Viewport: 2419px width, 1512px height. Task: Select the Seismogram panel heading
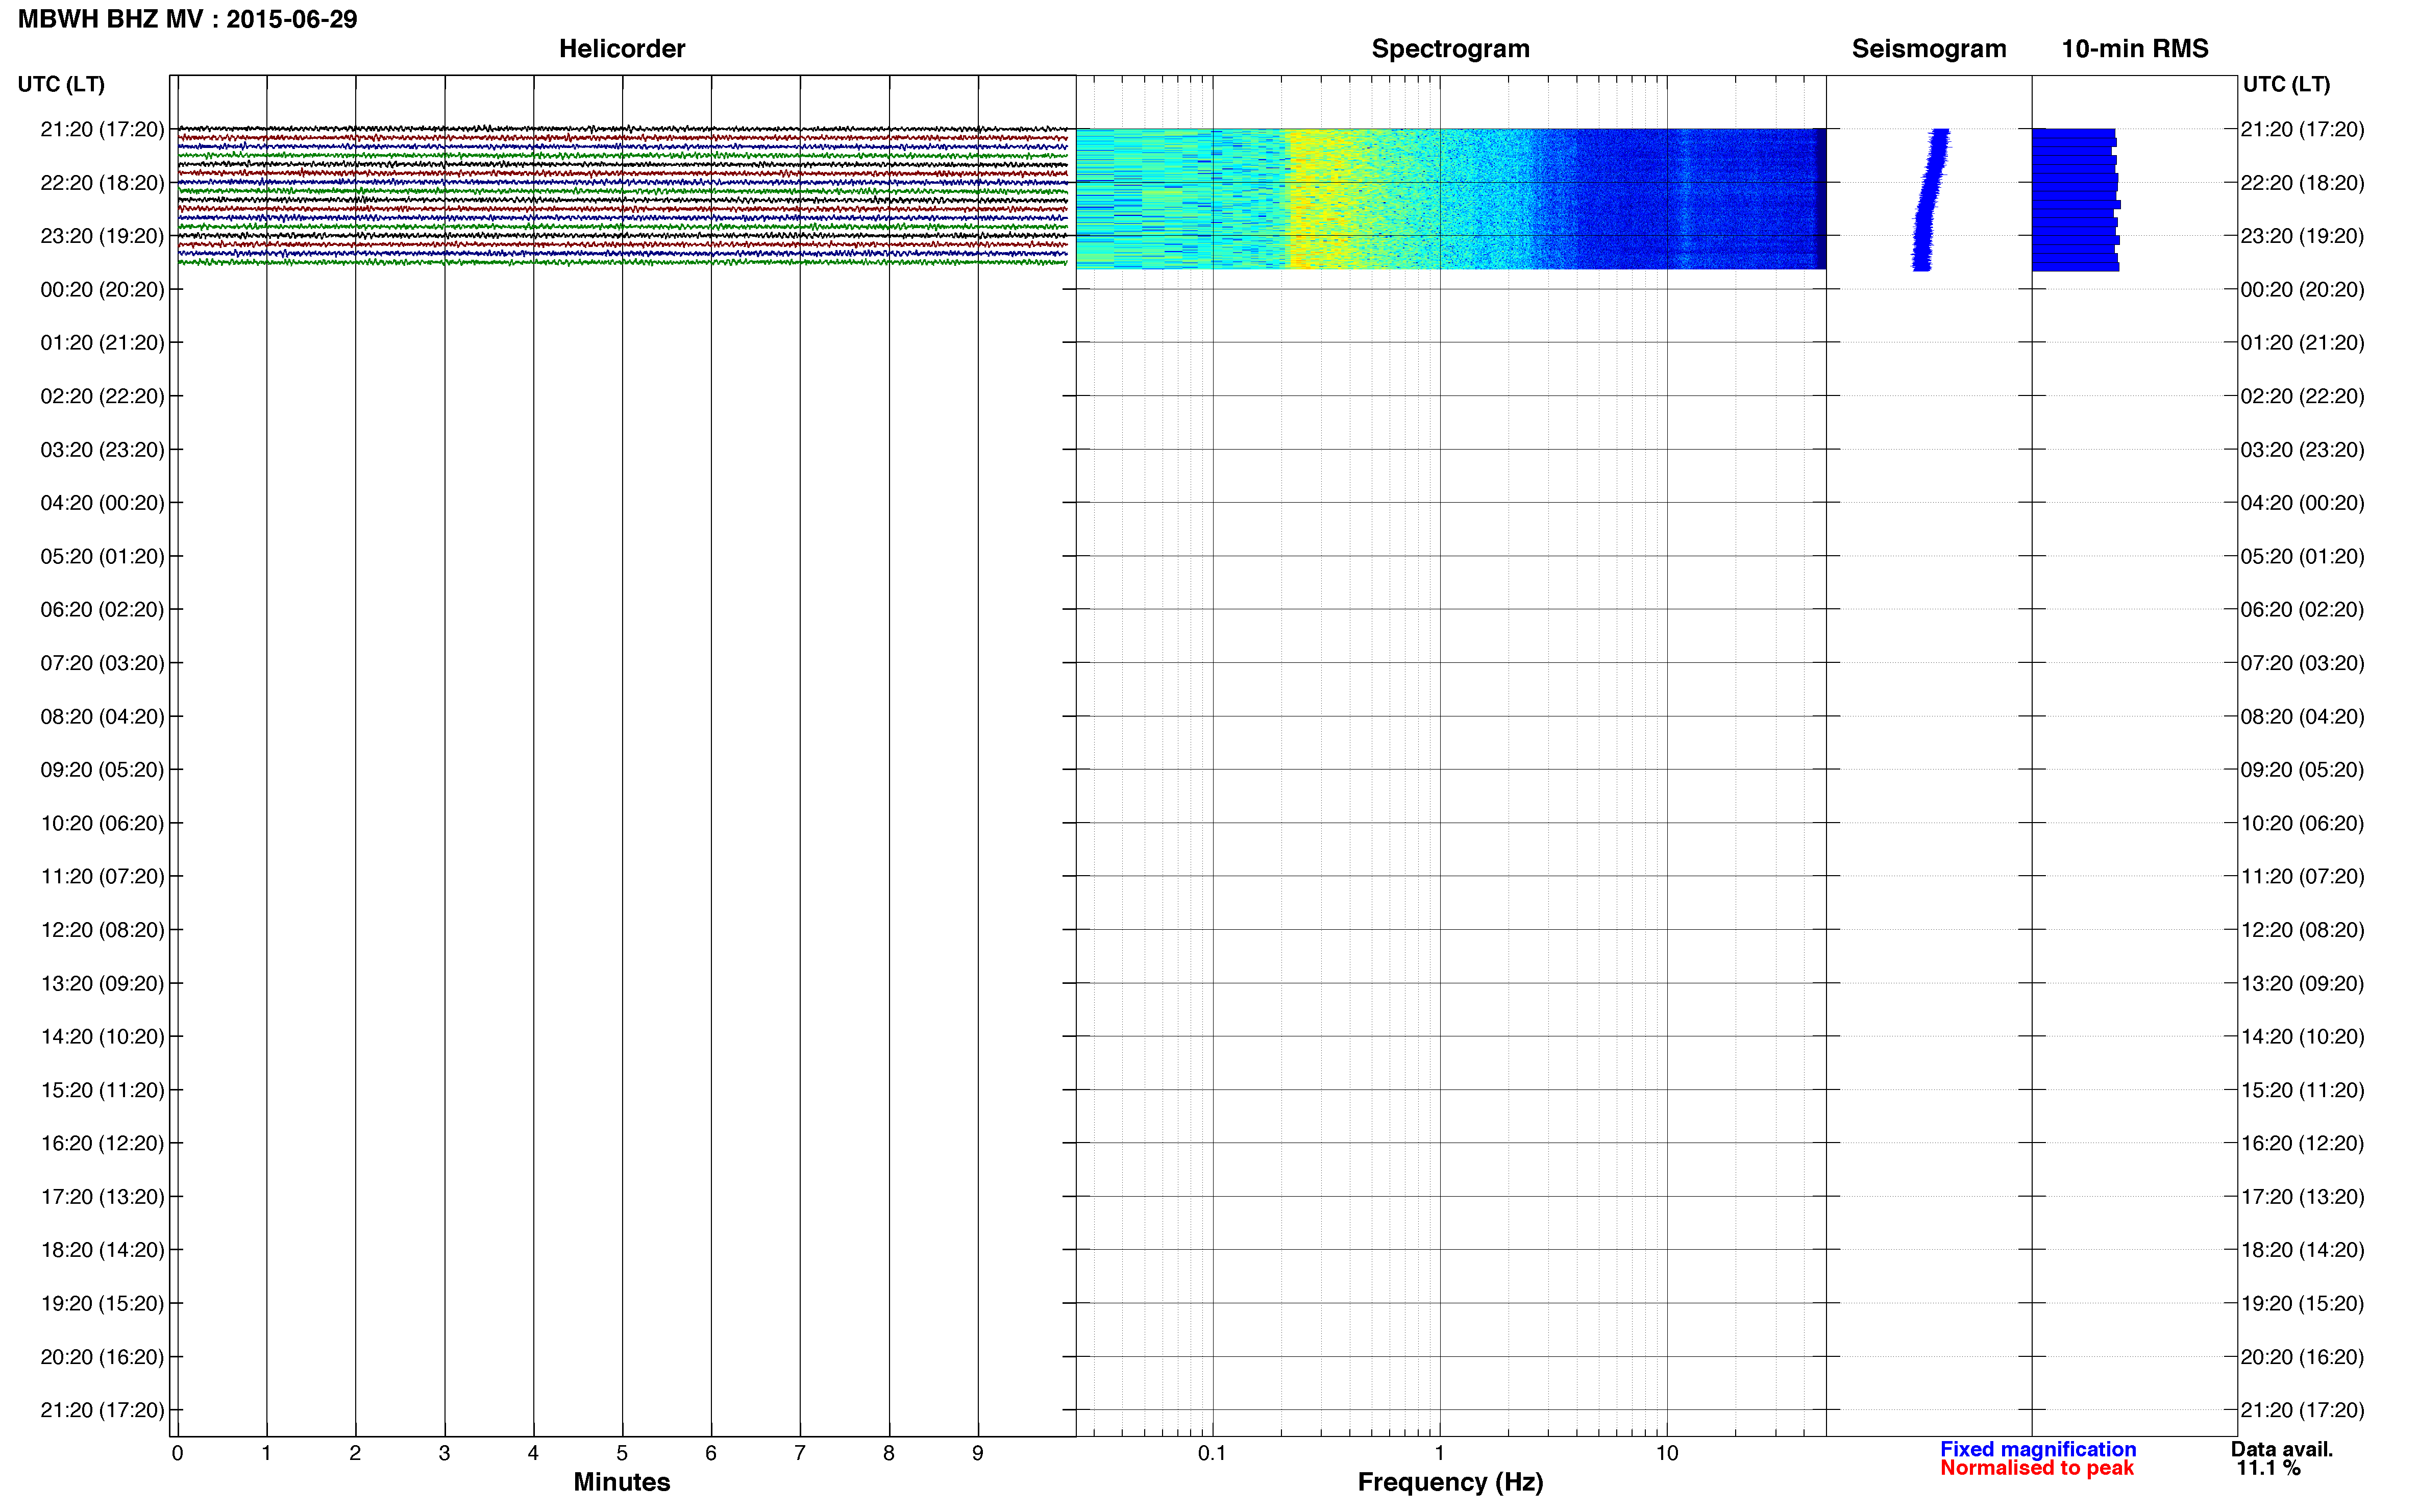click(1929, 49)
